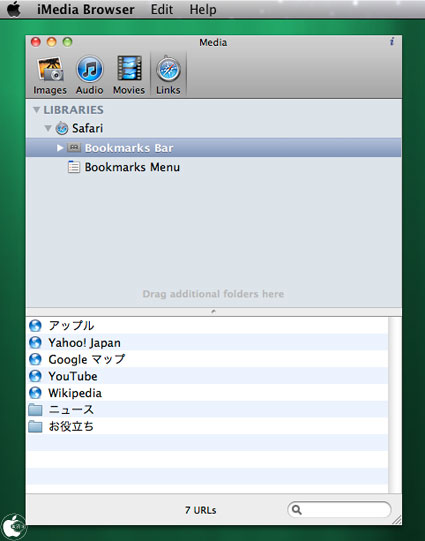
Task: Select the Movies filmstrip icon
Action: [129, 69]
